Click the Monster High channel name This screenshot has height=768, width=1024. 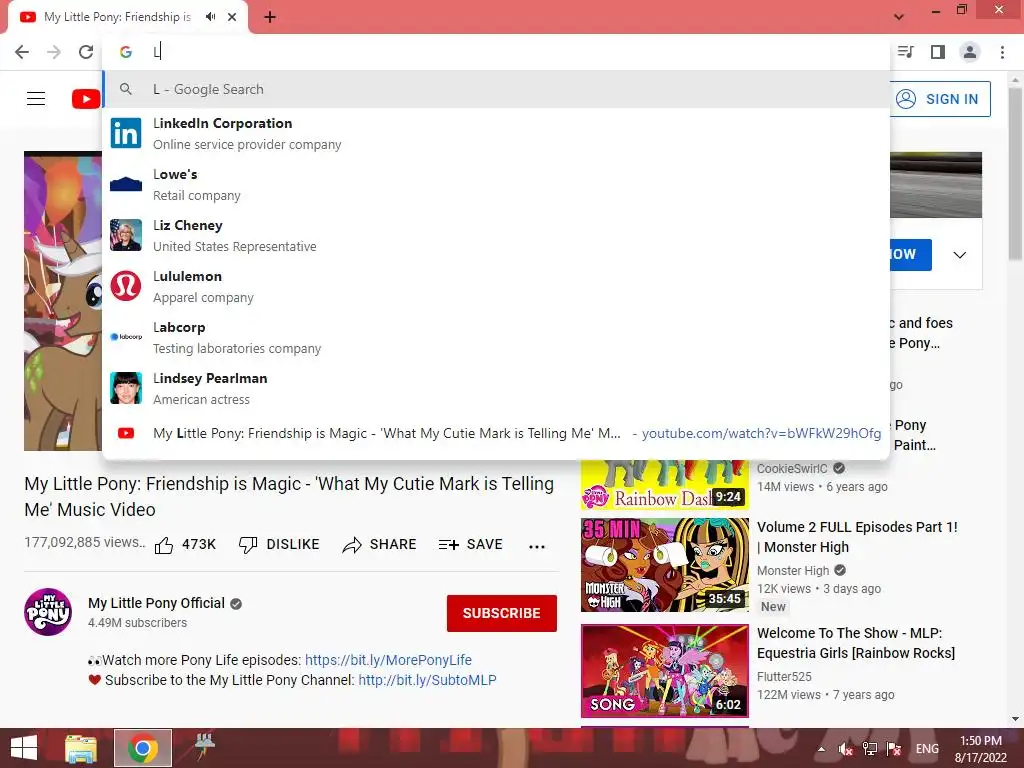(x=793, y=571)
